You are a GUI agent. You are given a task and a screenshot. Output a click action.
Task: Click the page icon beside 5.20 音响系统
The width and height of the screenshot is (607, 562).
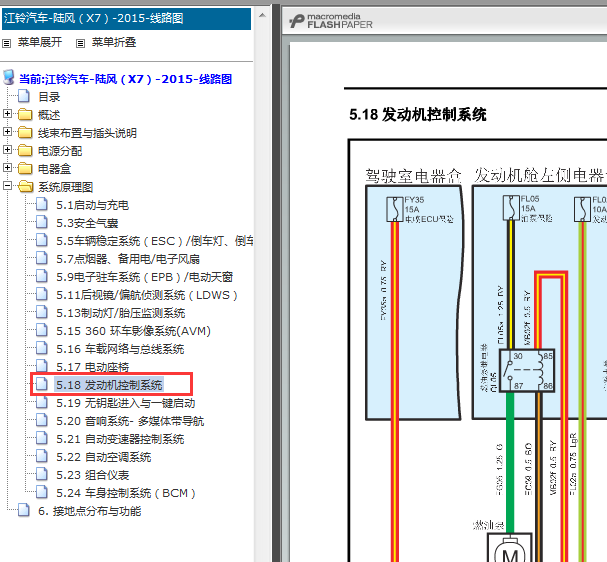tap(42, 420)
